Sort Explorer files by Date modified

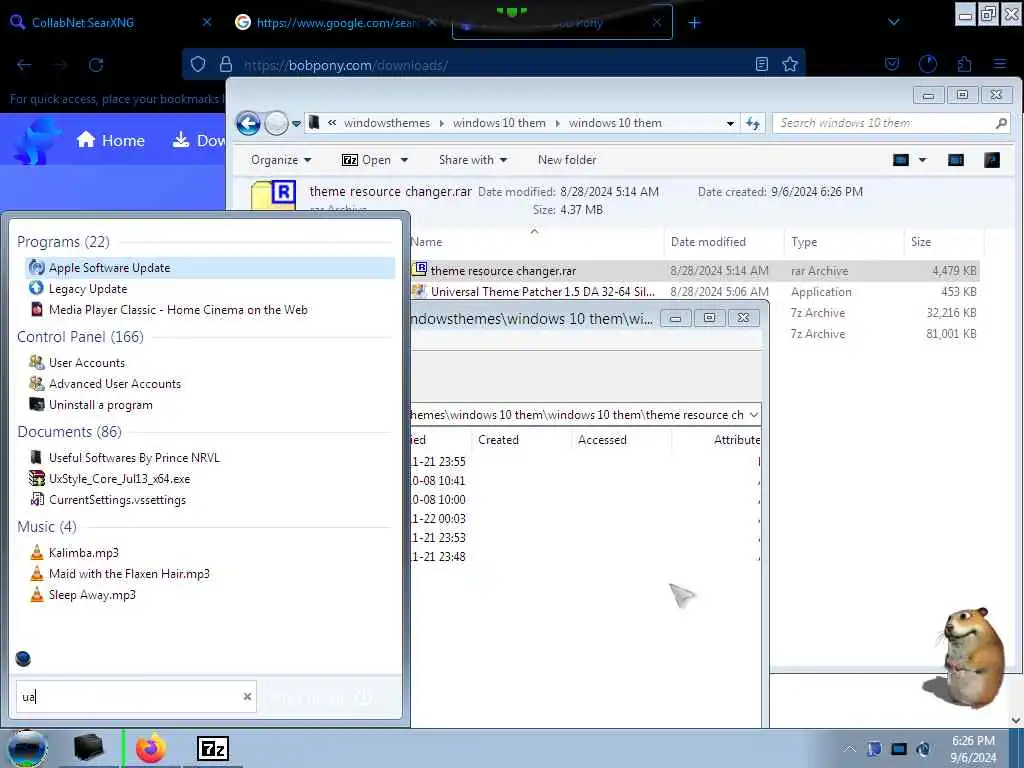click(x=708, y=242)
